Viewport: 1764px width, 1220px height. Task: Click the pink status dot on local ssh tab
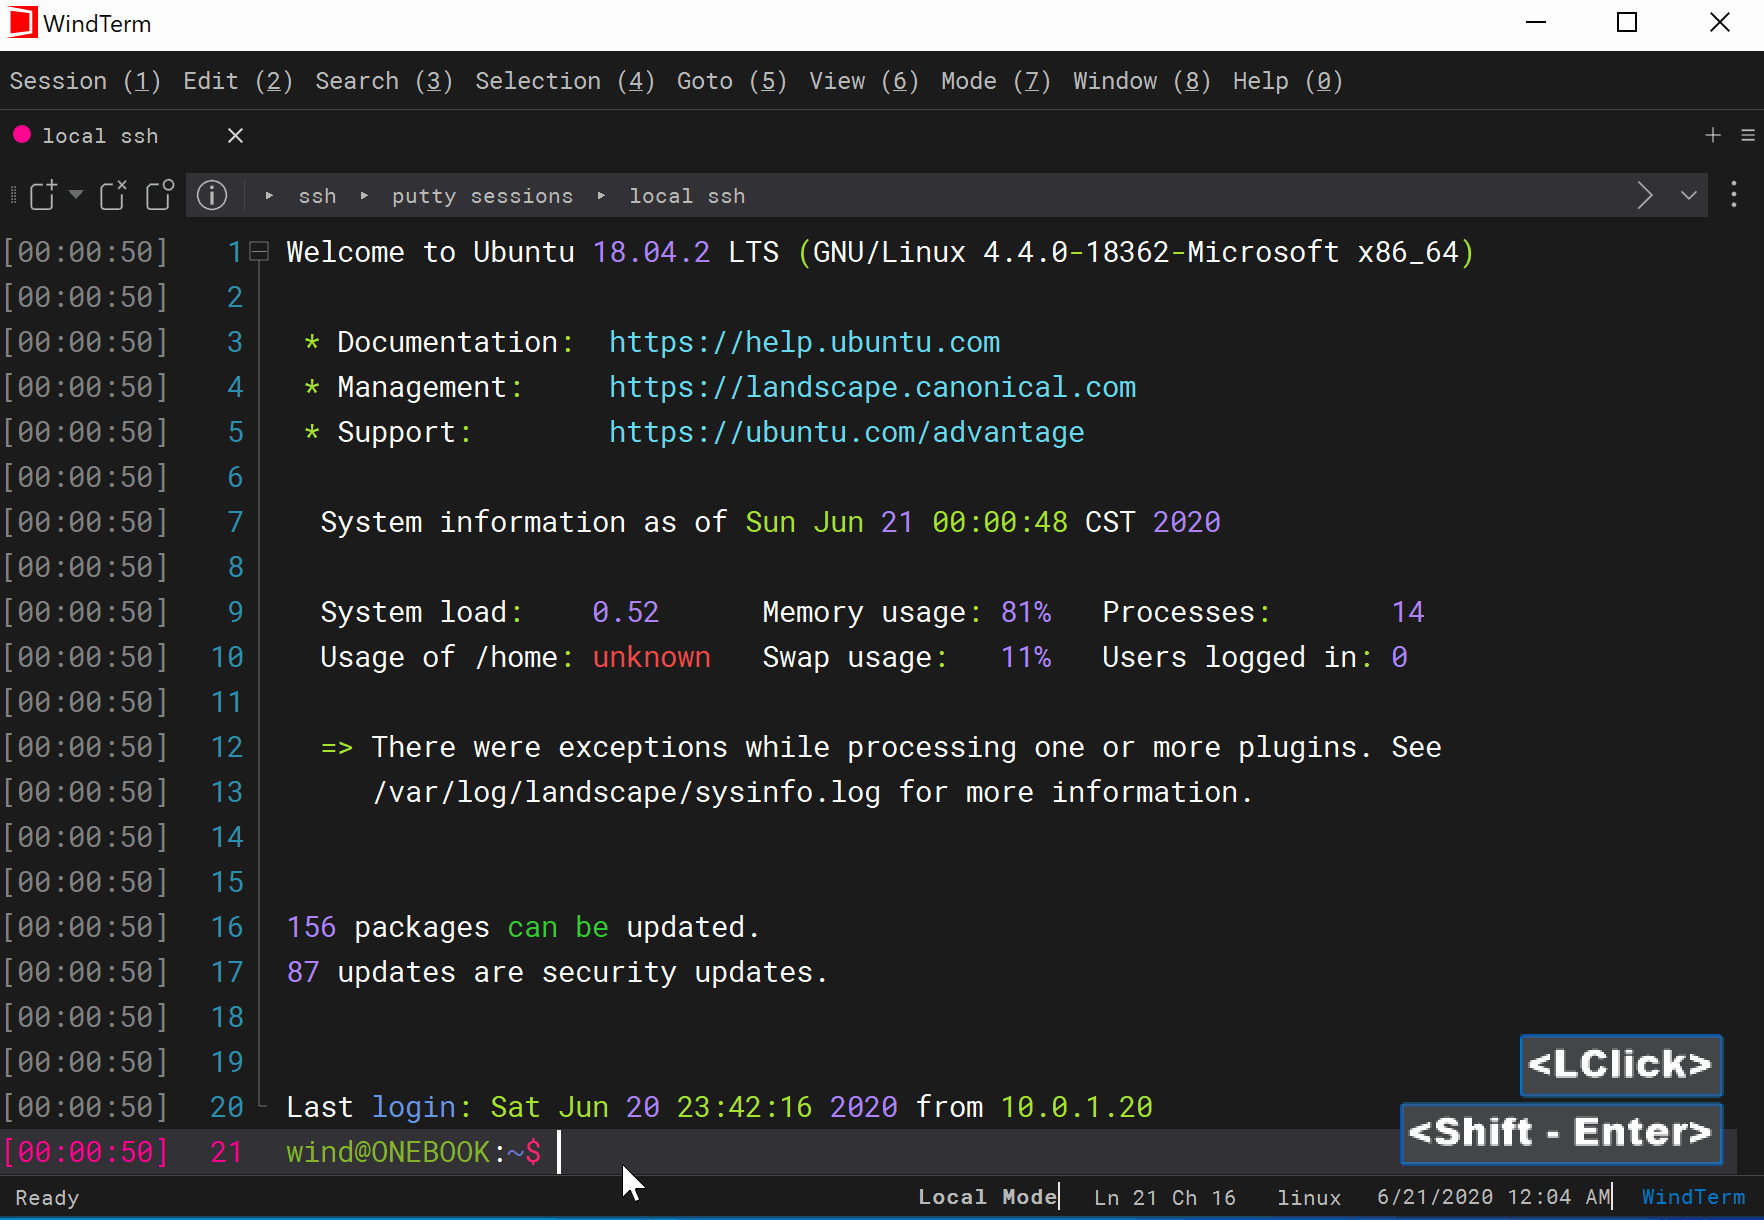click(22, 134)
